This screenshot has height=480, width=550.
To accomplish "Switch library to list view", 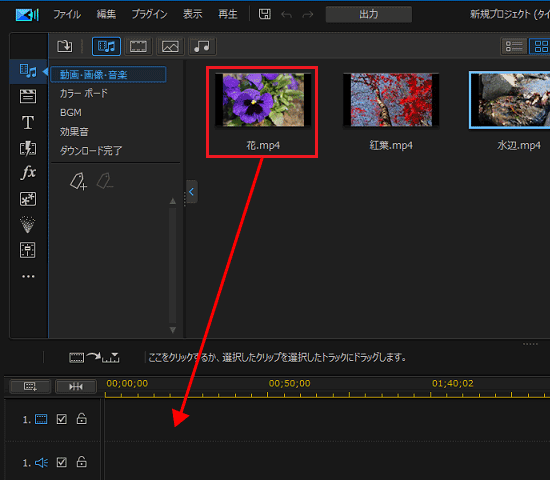I will click(514, 46).
